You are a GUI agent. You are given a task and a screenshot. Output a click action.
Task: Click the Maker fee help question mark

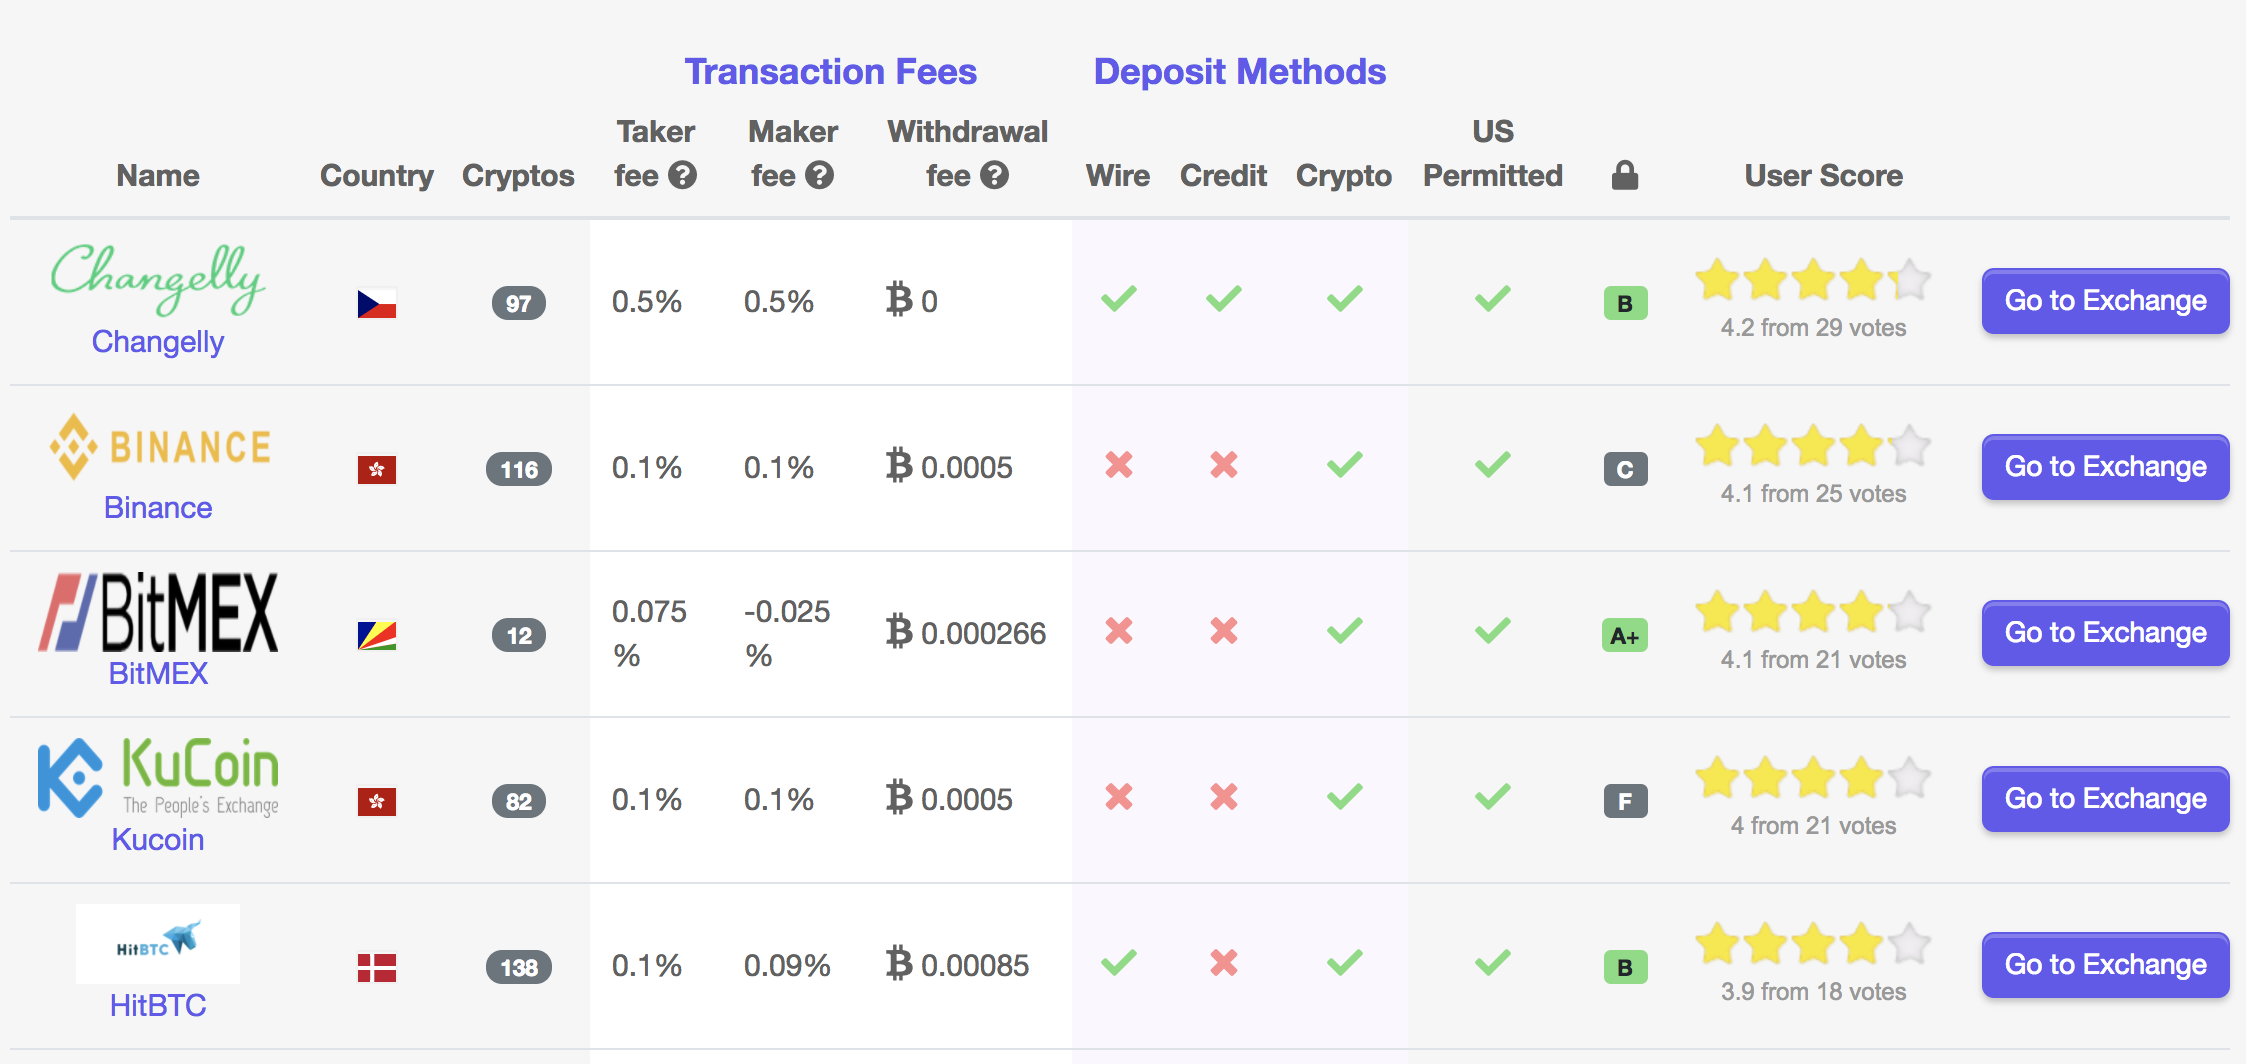820,176
